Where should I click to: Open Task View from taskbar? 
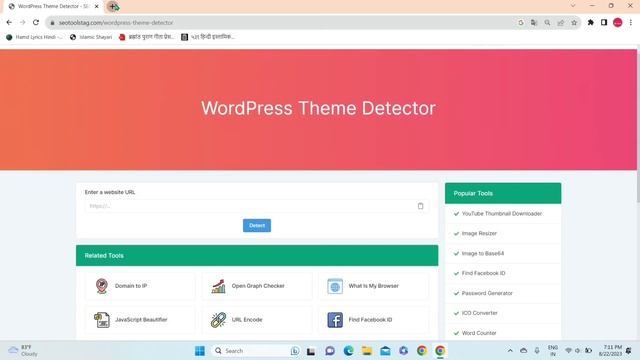click(311, 351)
